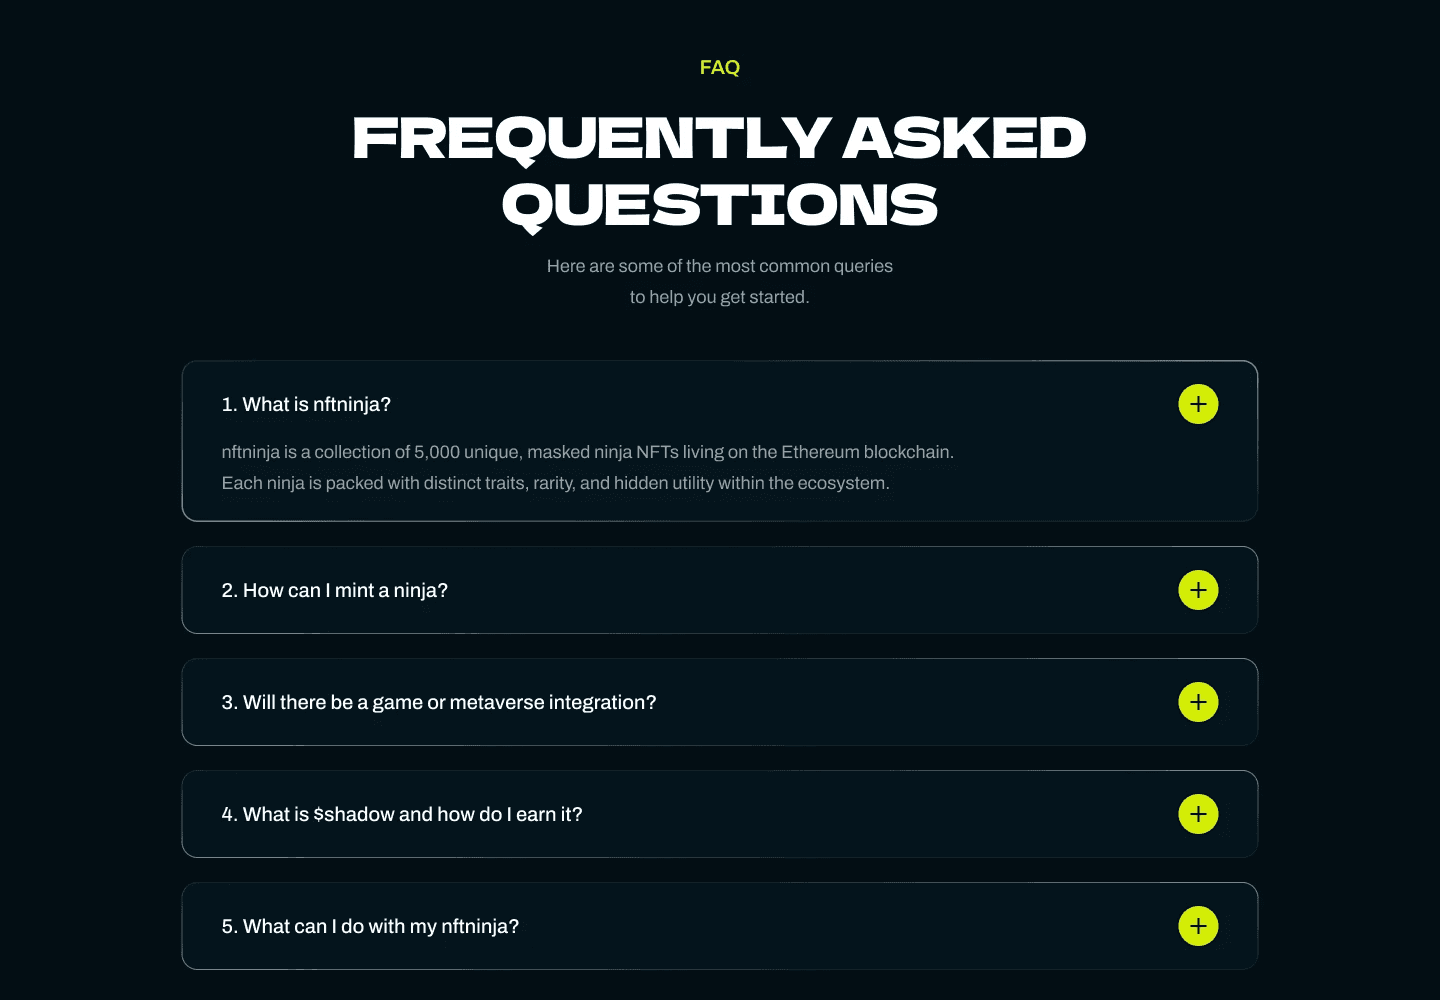Click question 5 about using your nftninja

370,926
